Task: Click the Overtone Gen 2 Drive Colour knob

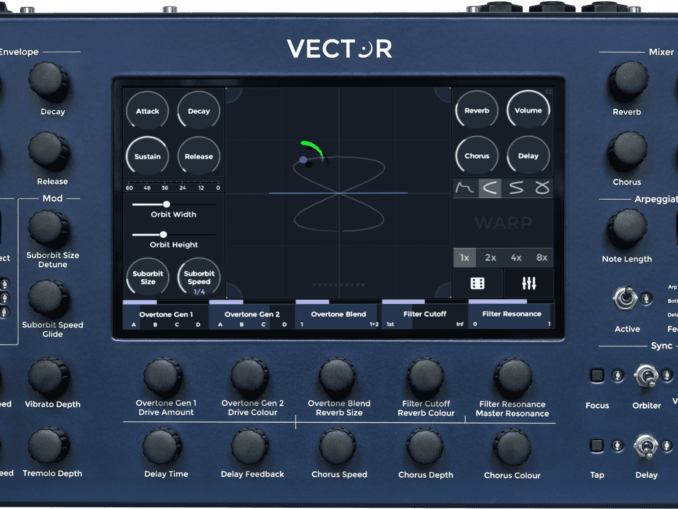Action: [250, 377]
